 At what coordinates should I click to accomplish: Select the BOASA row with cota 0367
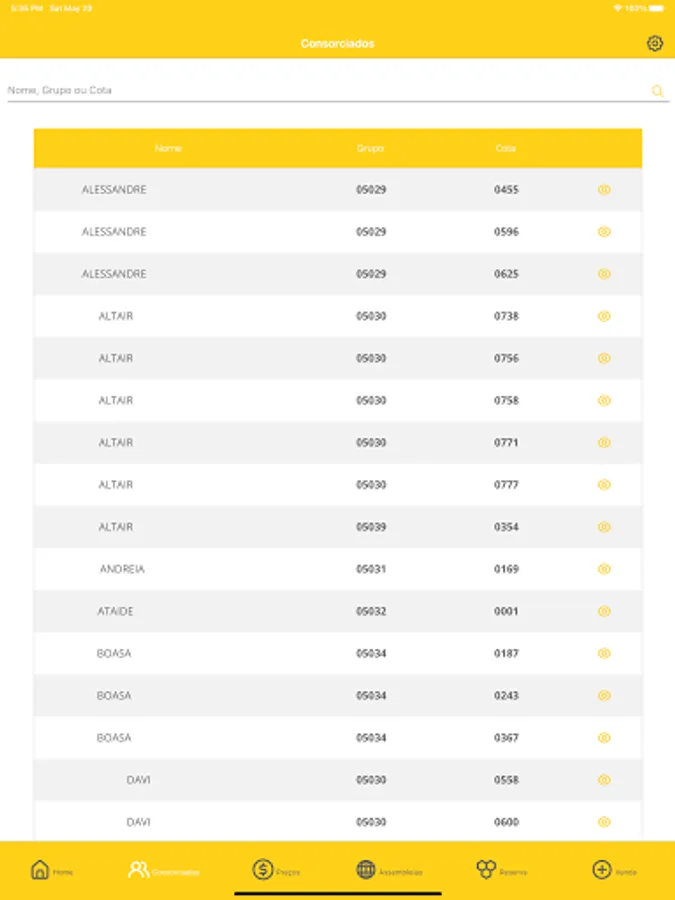[338, 738]
